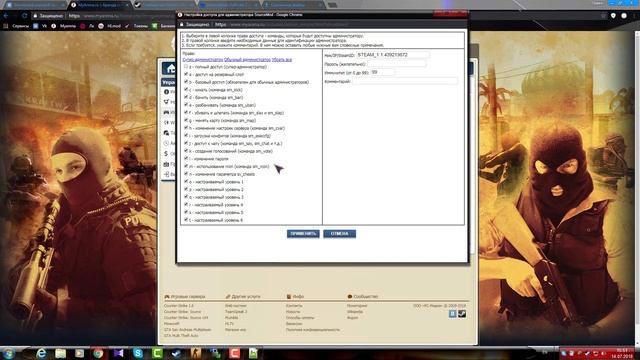Open the green C application in taskbar
This screenshot has height=360, width=640.
pos(157,353)
